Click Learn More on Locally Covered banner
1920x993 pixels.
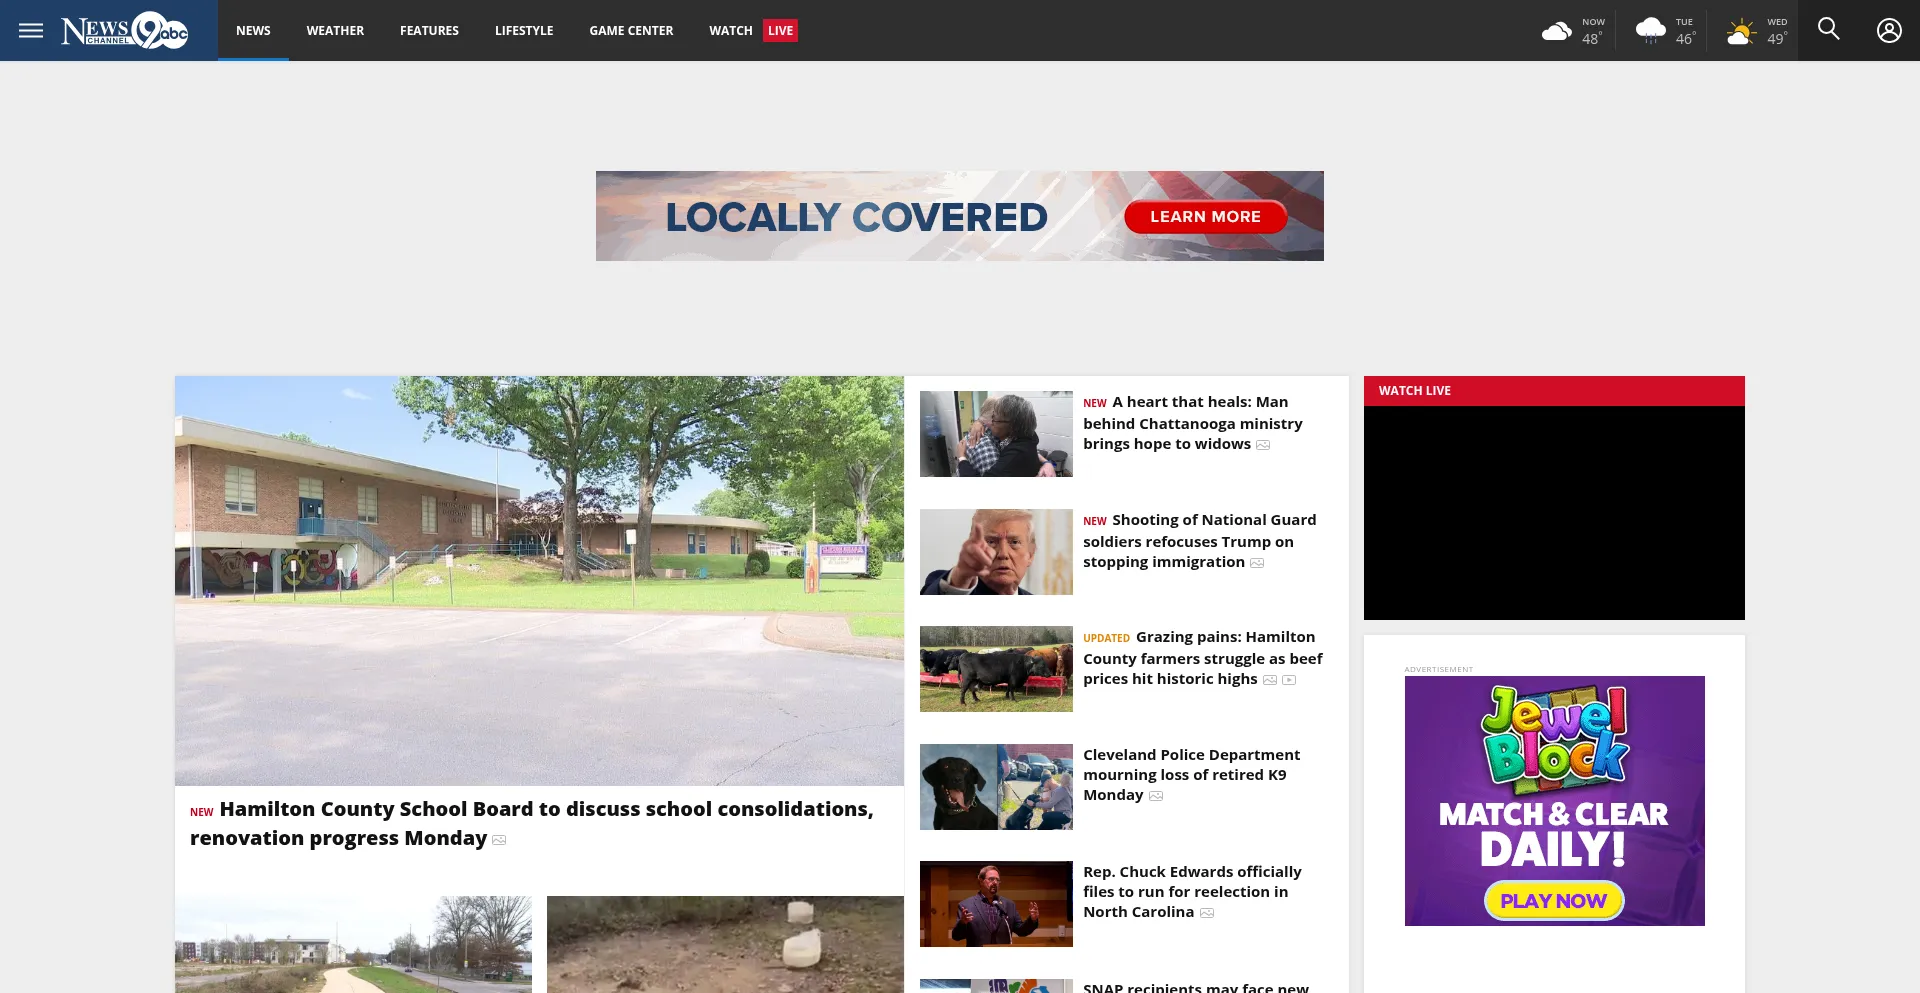(1205, 217)
